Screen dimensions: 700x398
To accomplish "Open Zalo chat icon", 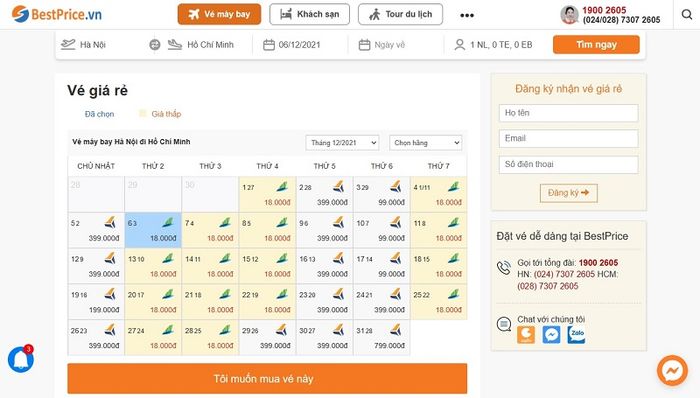I will coord(576,335).
